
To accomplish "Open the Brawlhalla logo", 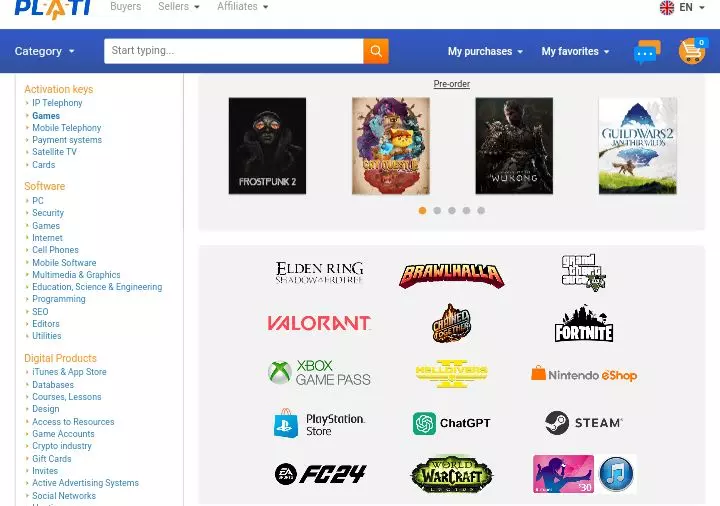I will pos(451,275).
